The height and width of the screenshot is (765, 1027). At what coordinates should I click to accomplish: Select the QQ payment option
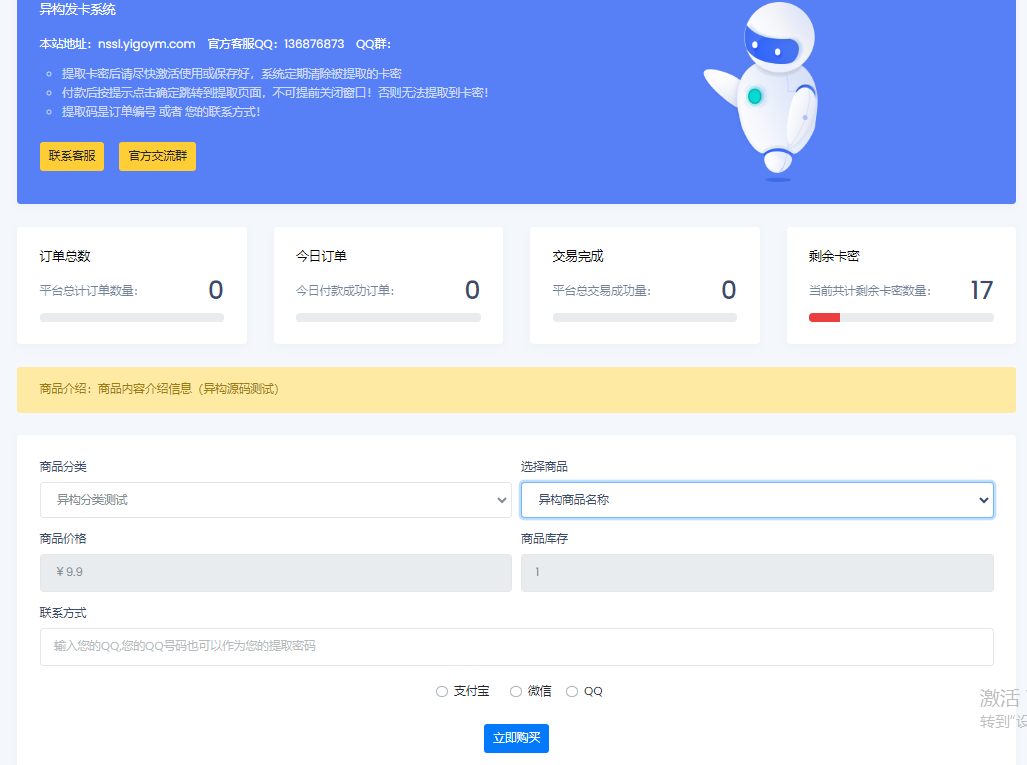coord(571,690)
